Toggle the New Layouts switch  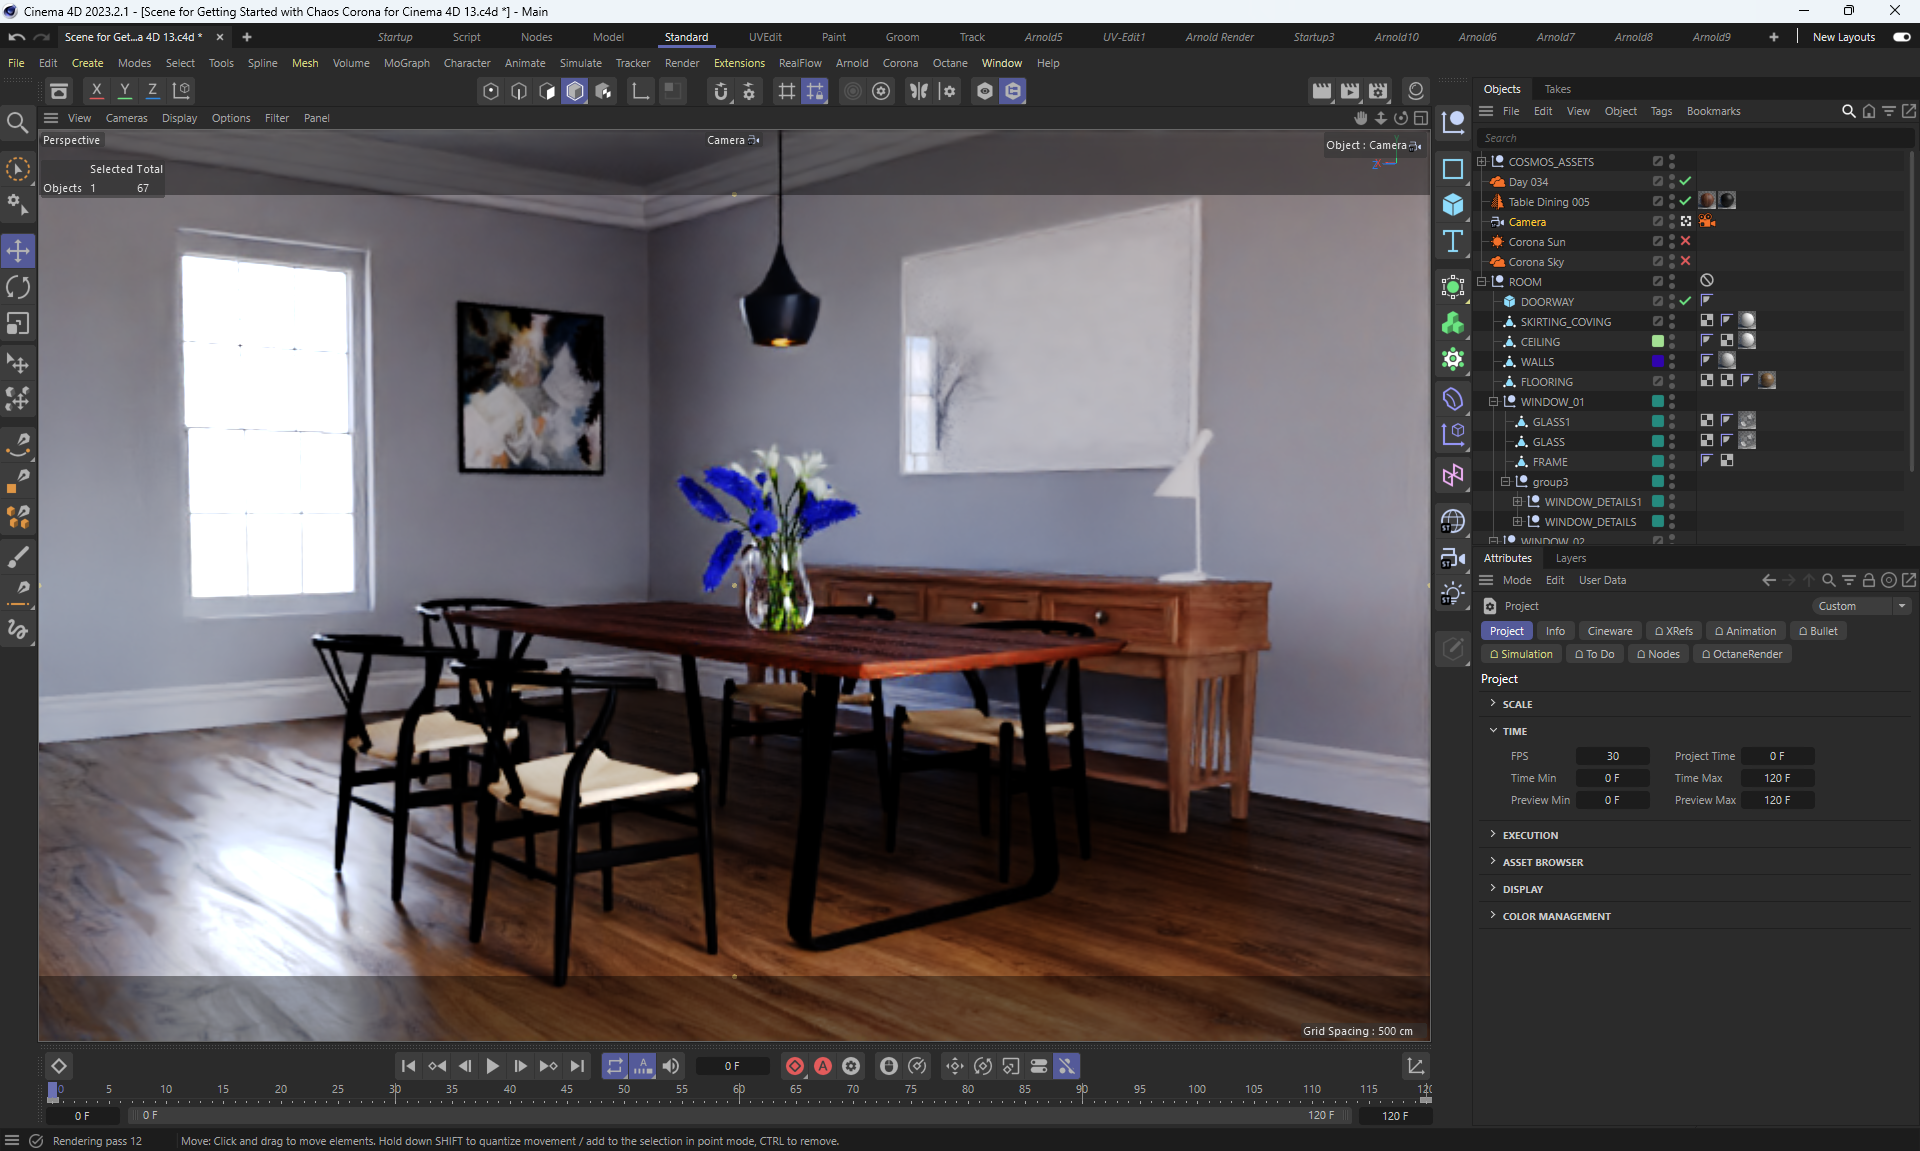point(1901,37)
